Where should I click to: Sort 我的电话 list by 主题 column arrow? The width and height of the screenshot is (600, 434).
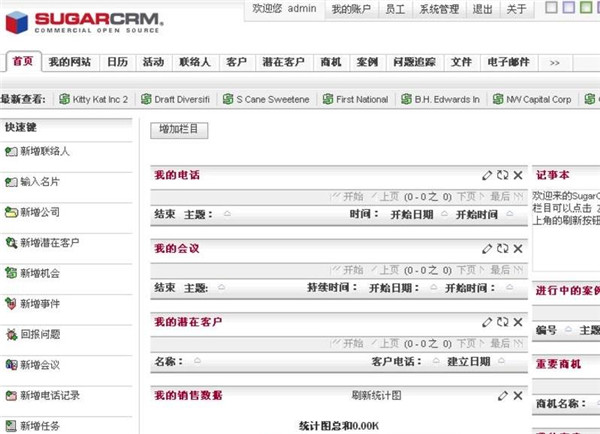[x=226, y=214]
